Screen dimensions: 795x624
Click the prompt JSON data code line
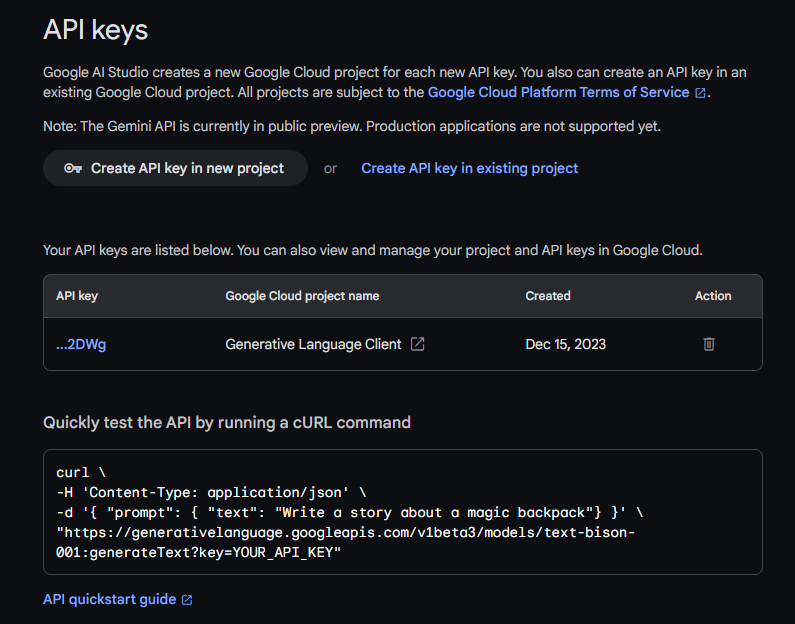[x=350, y=512]
